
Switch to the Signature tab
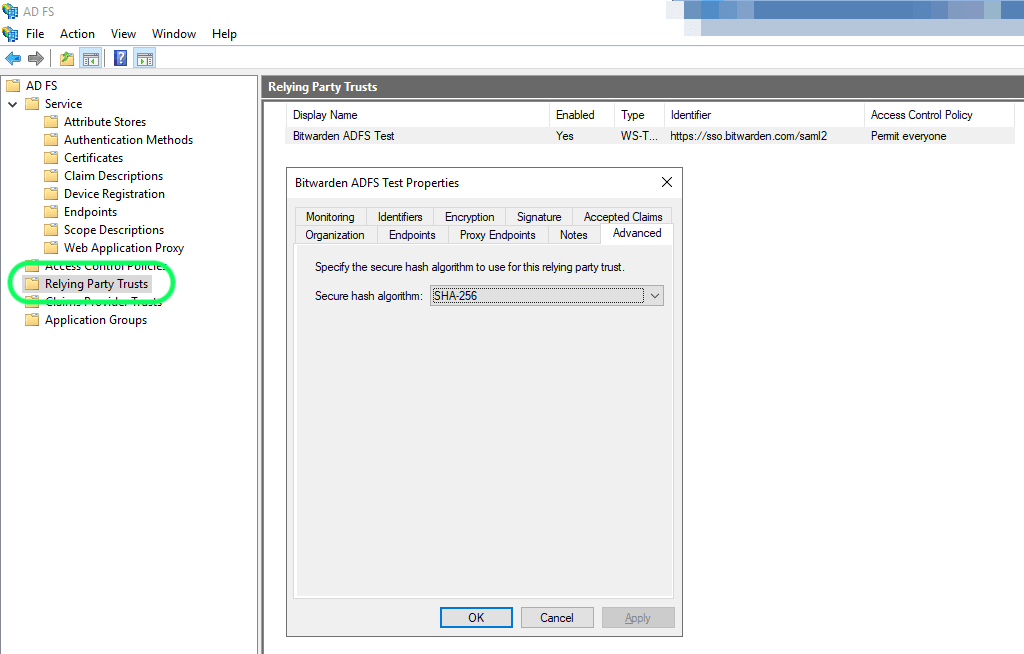pyautogui.click(x=539, y=217)
